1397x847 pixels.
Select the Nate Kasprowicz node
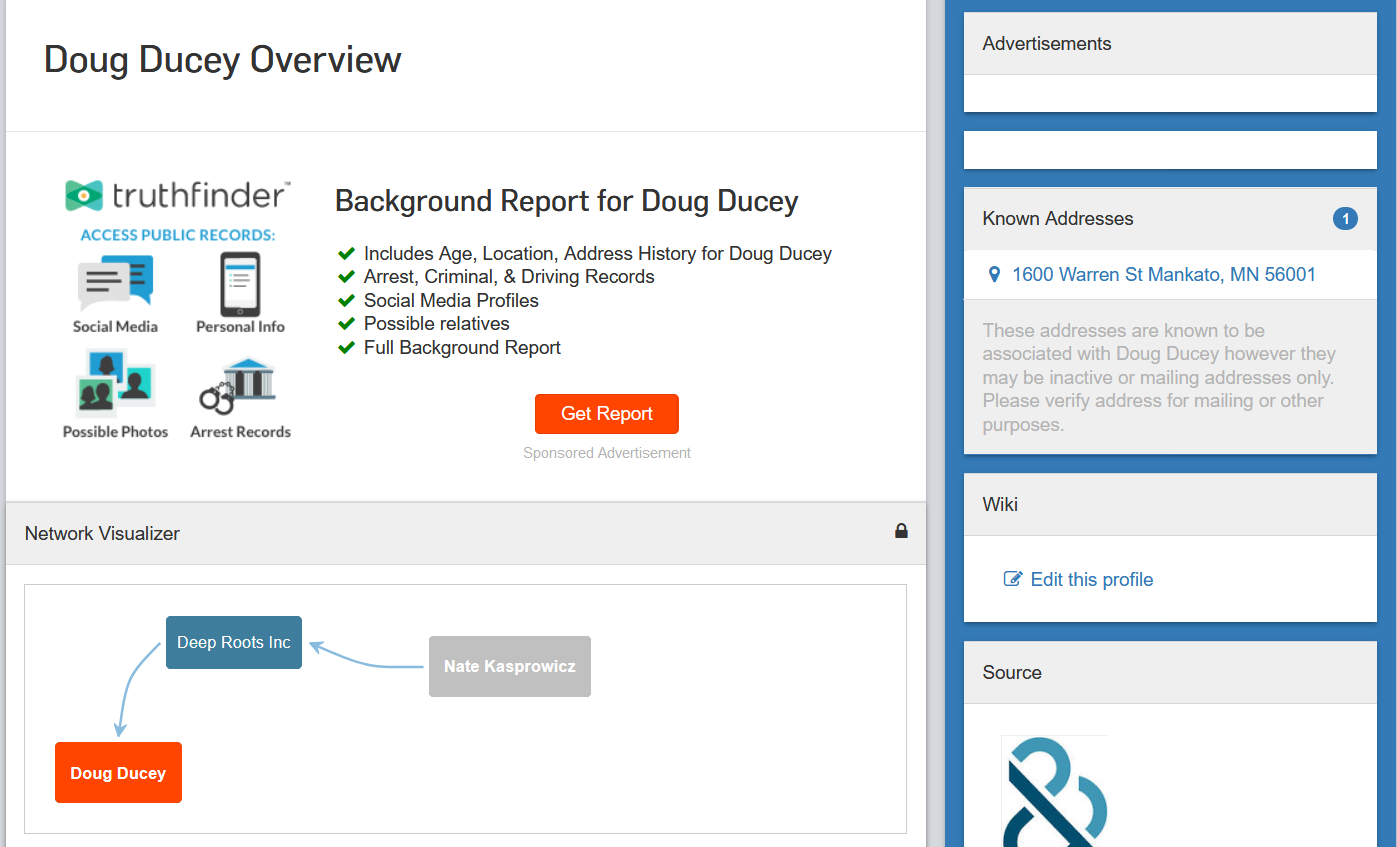click(510, 666)
